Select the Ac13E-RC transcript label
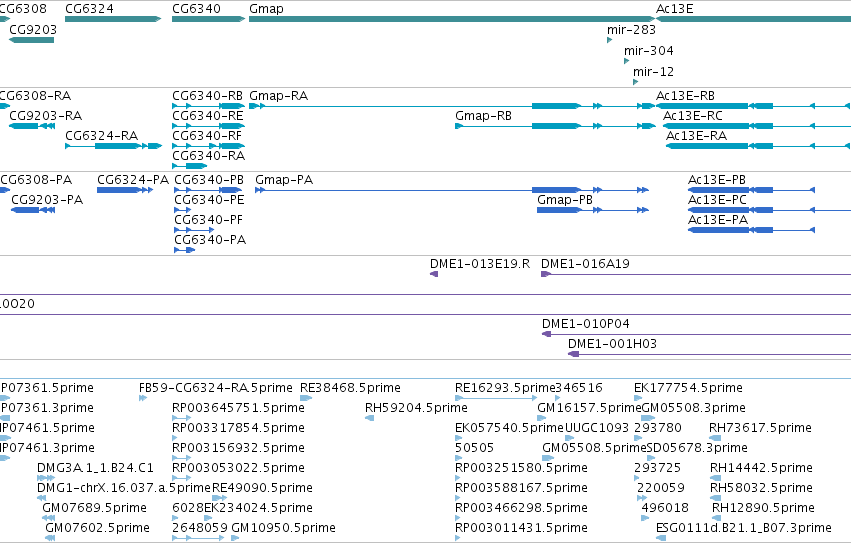This screenshot has height=543, width=851. click(x=693, y=116)
